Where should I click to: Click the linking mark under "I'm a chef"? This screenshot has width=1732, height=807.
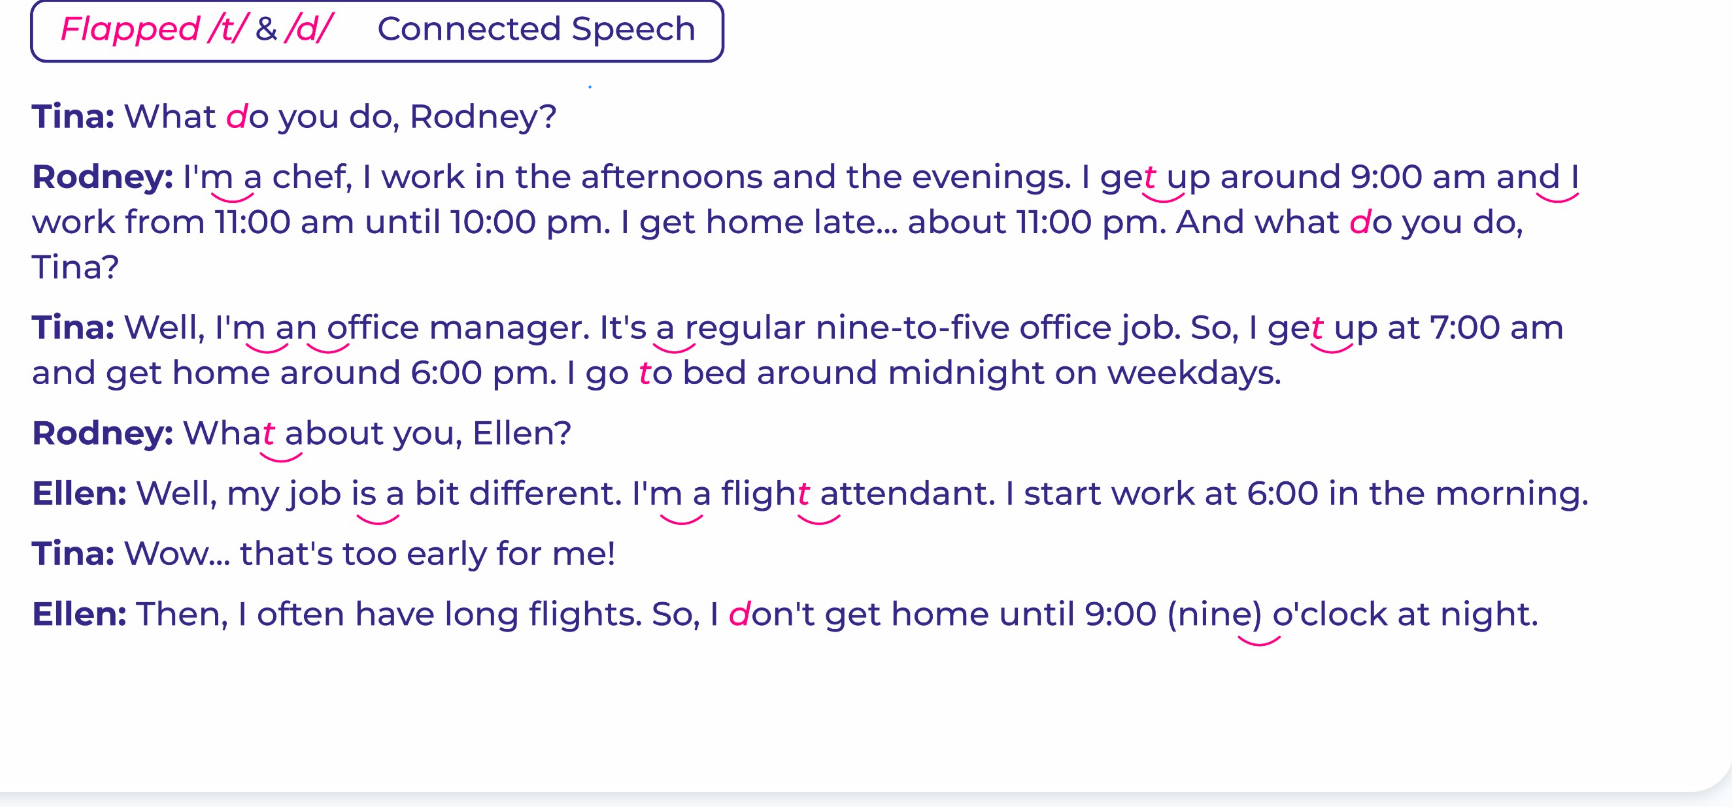[235, 198]
